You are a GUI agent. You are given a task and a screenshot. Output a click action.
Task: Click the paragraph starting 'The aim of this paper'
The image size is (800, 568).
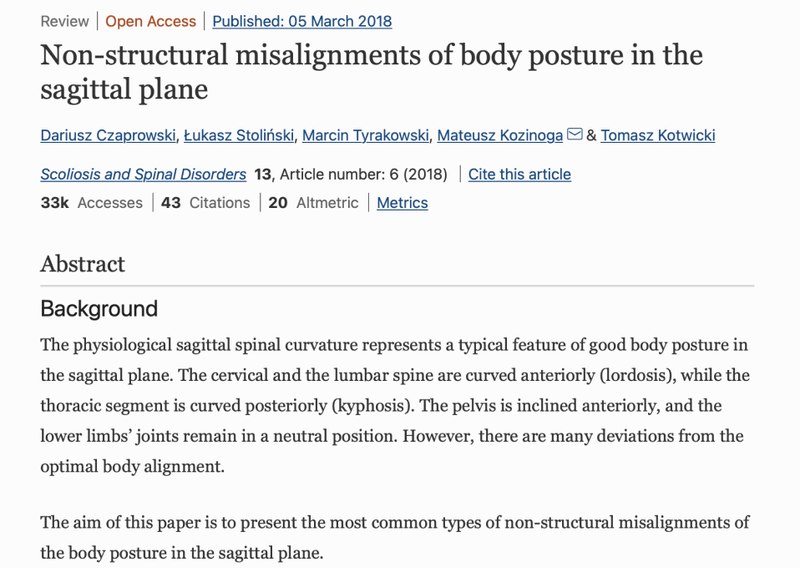pos(395,537)
